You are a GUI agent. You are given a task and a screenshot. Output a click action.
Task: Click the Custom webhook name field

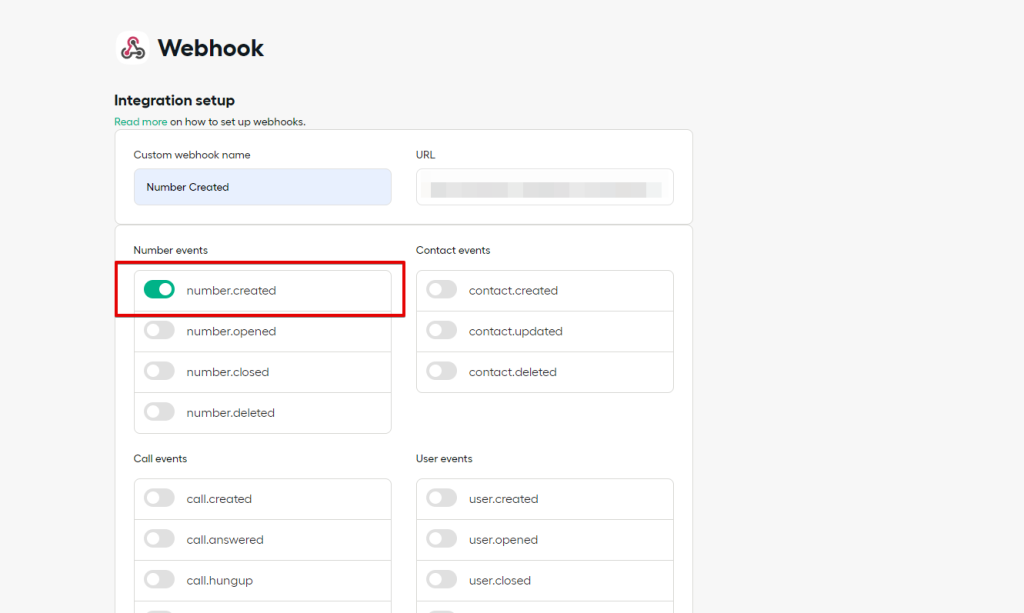coord(262,187)
